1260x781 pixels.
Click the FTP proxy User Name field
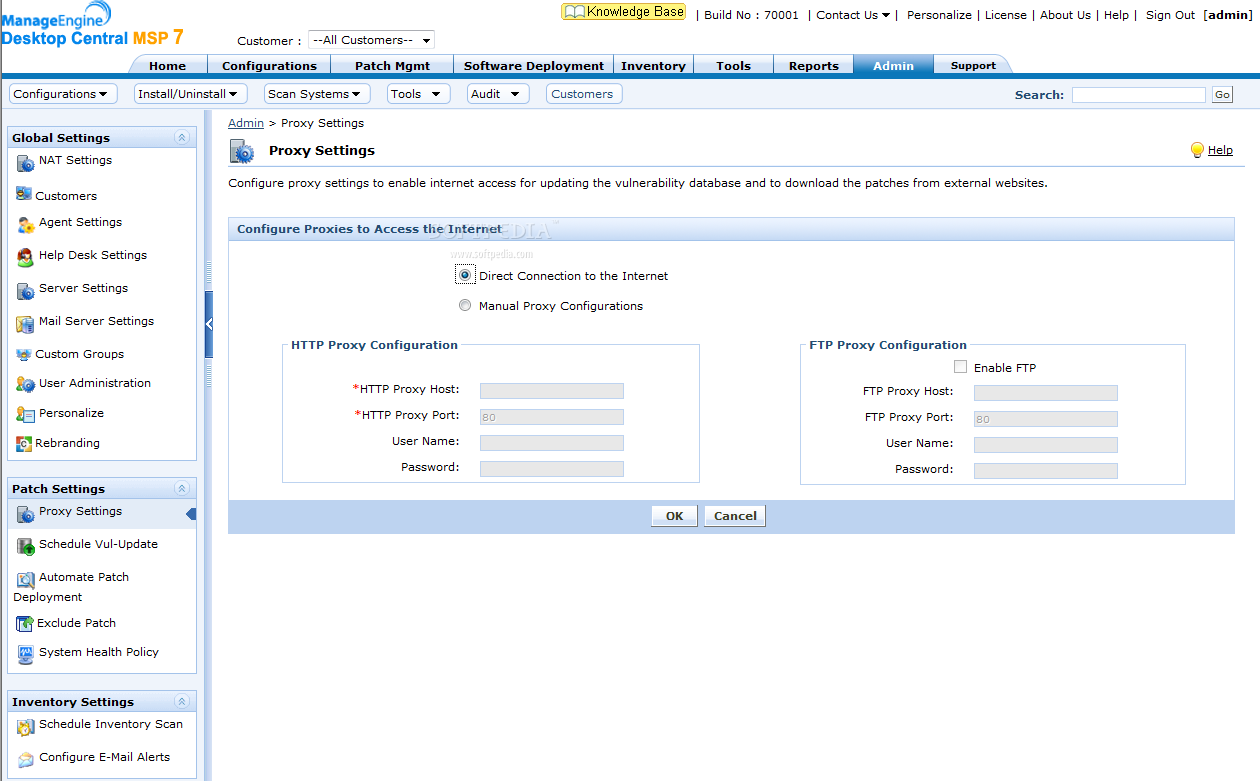[x=1046, y=445]
